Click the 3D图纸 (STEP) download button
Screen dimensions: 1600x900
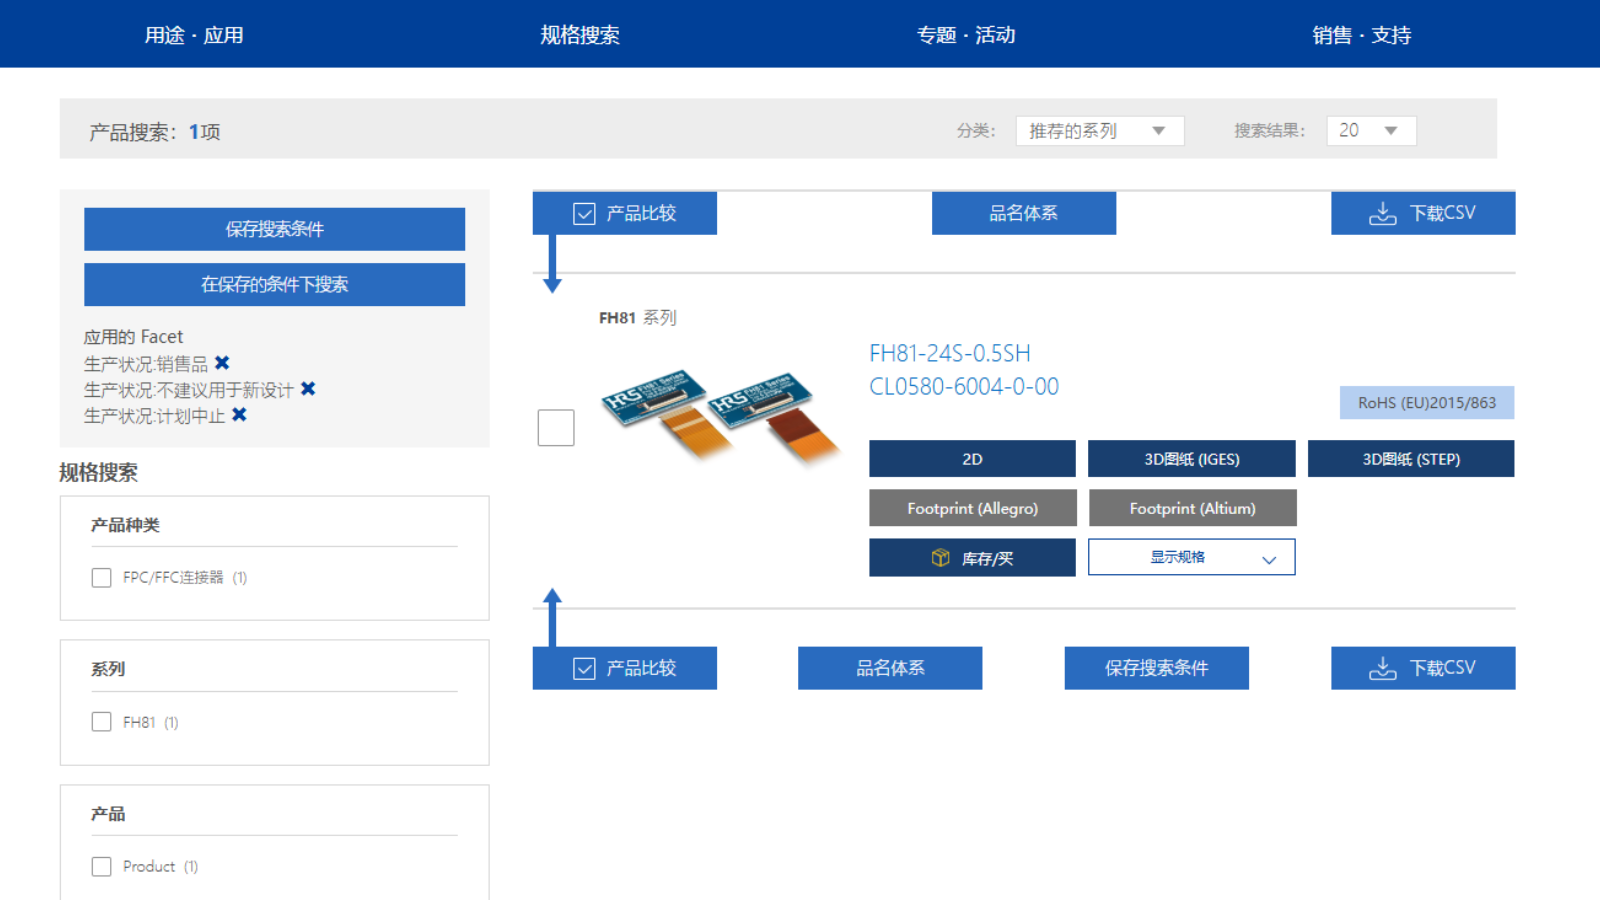pos(1410,459)
